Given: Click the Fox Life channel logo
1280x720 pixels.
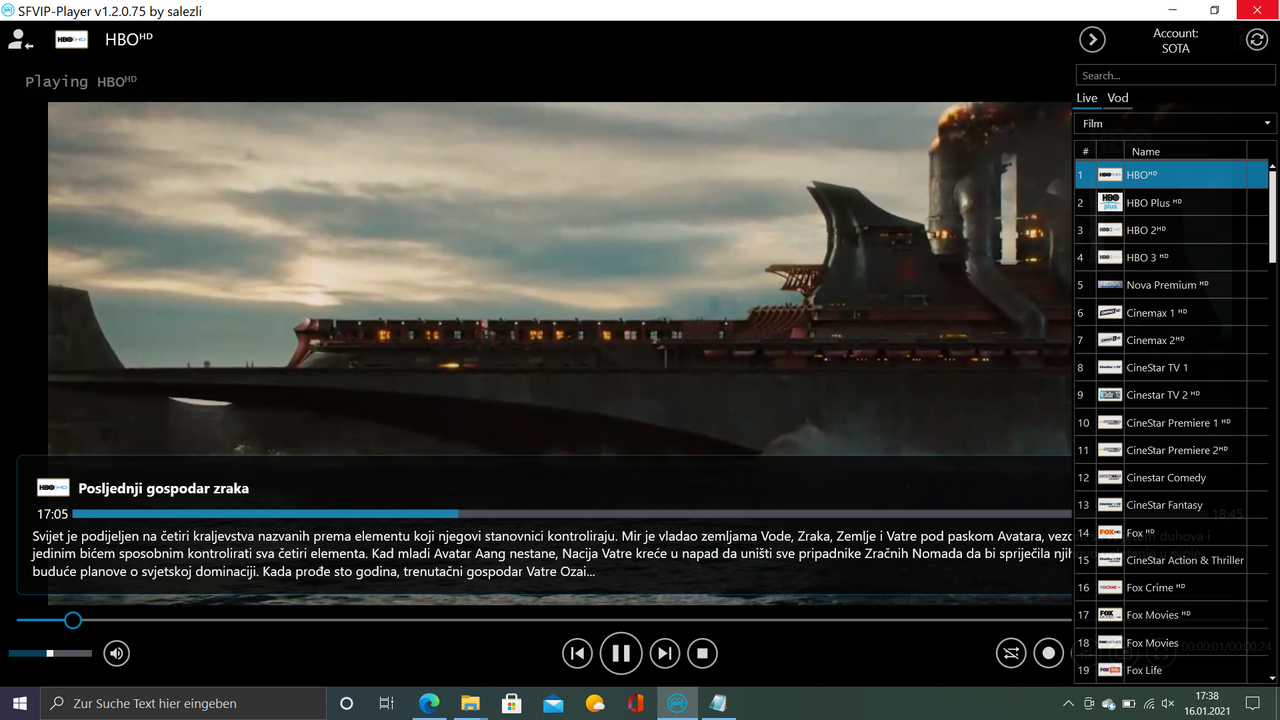Looking at the screenshot, I should [x=1110, y=670].
